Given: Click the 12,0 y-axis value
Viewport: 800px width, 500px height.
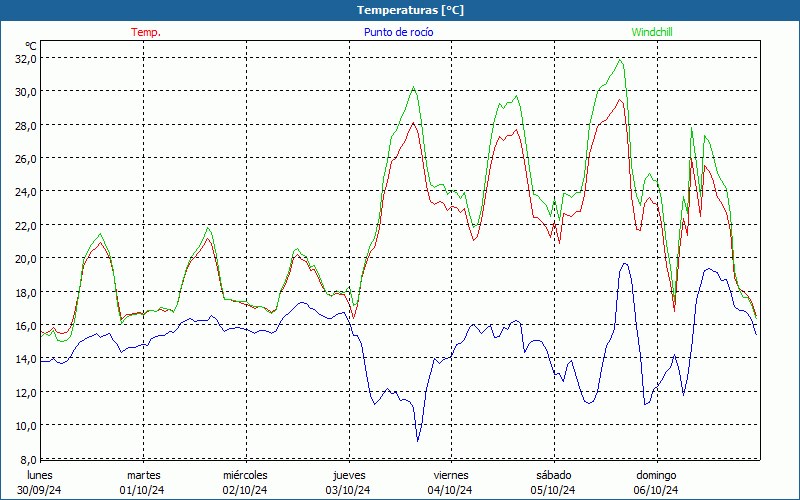Looking at the screenshot, I should coord(26,392).
